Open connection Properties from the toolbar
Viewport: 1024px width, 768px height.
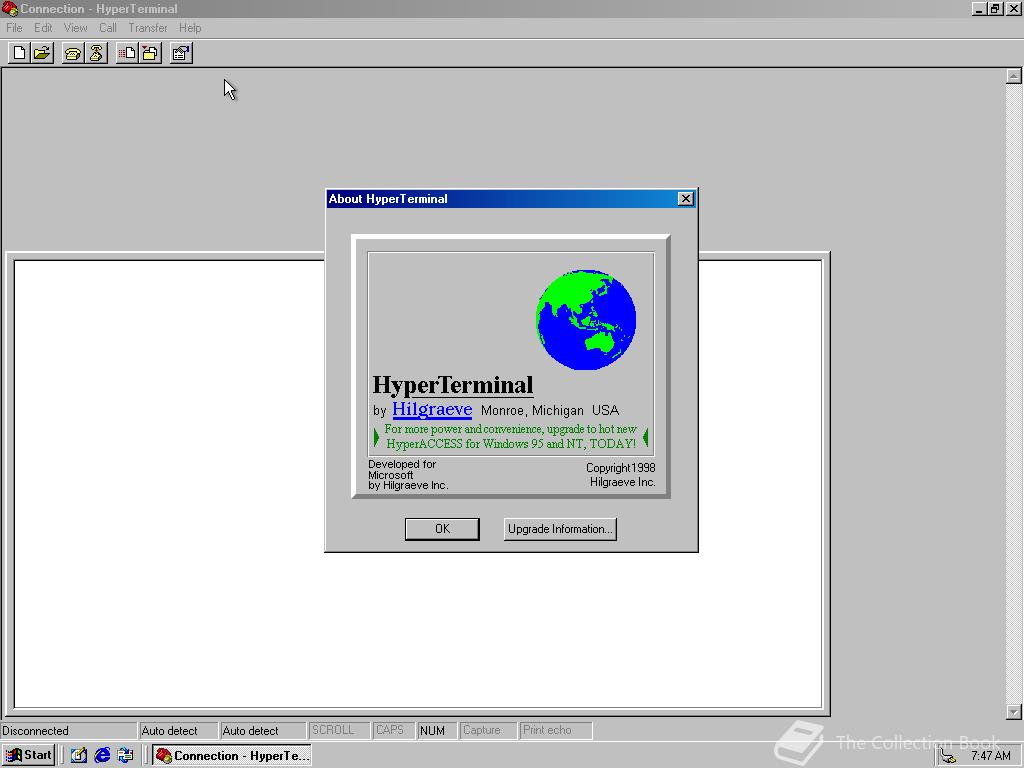click(x=180, y=53)
